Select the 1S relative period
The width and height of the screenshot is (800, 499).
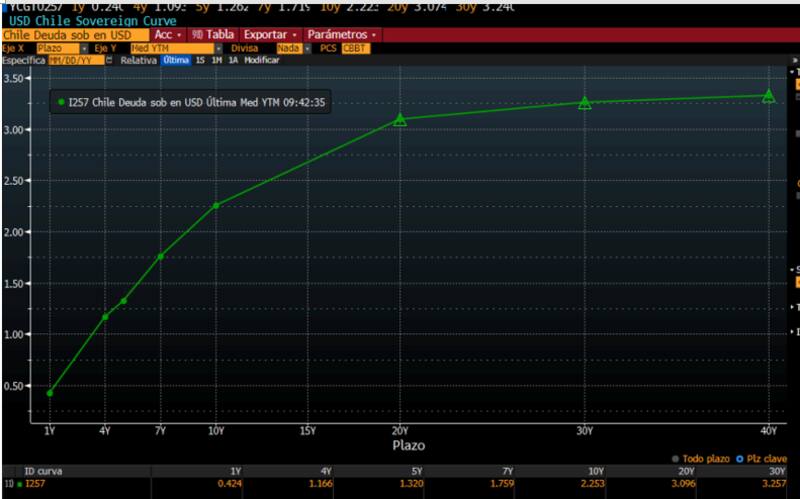pos(201,60)
